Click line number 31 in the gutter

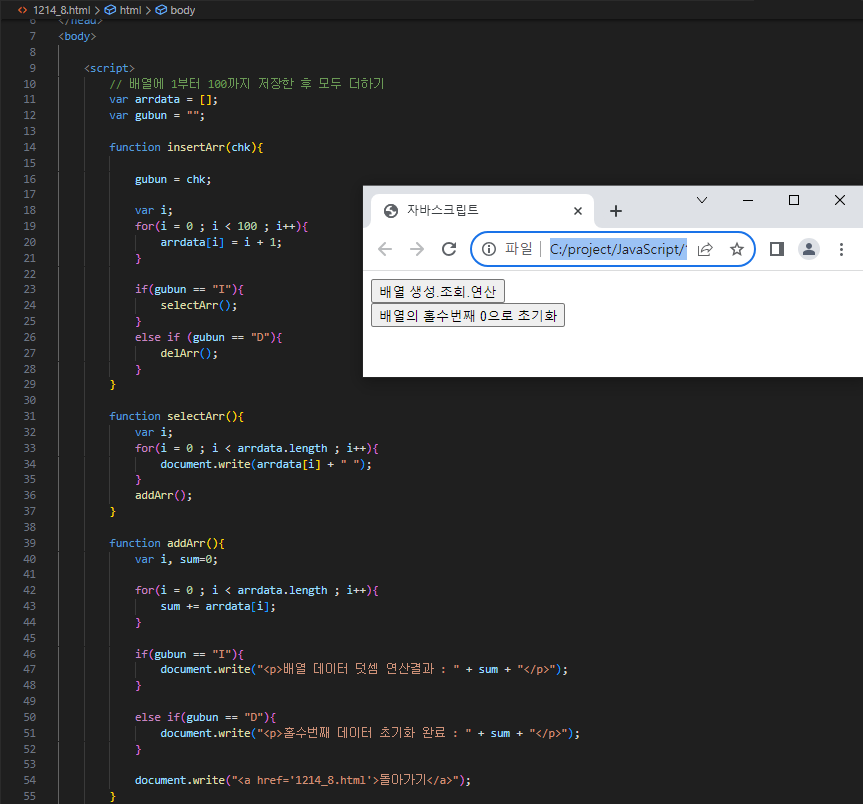30,416
